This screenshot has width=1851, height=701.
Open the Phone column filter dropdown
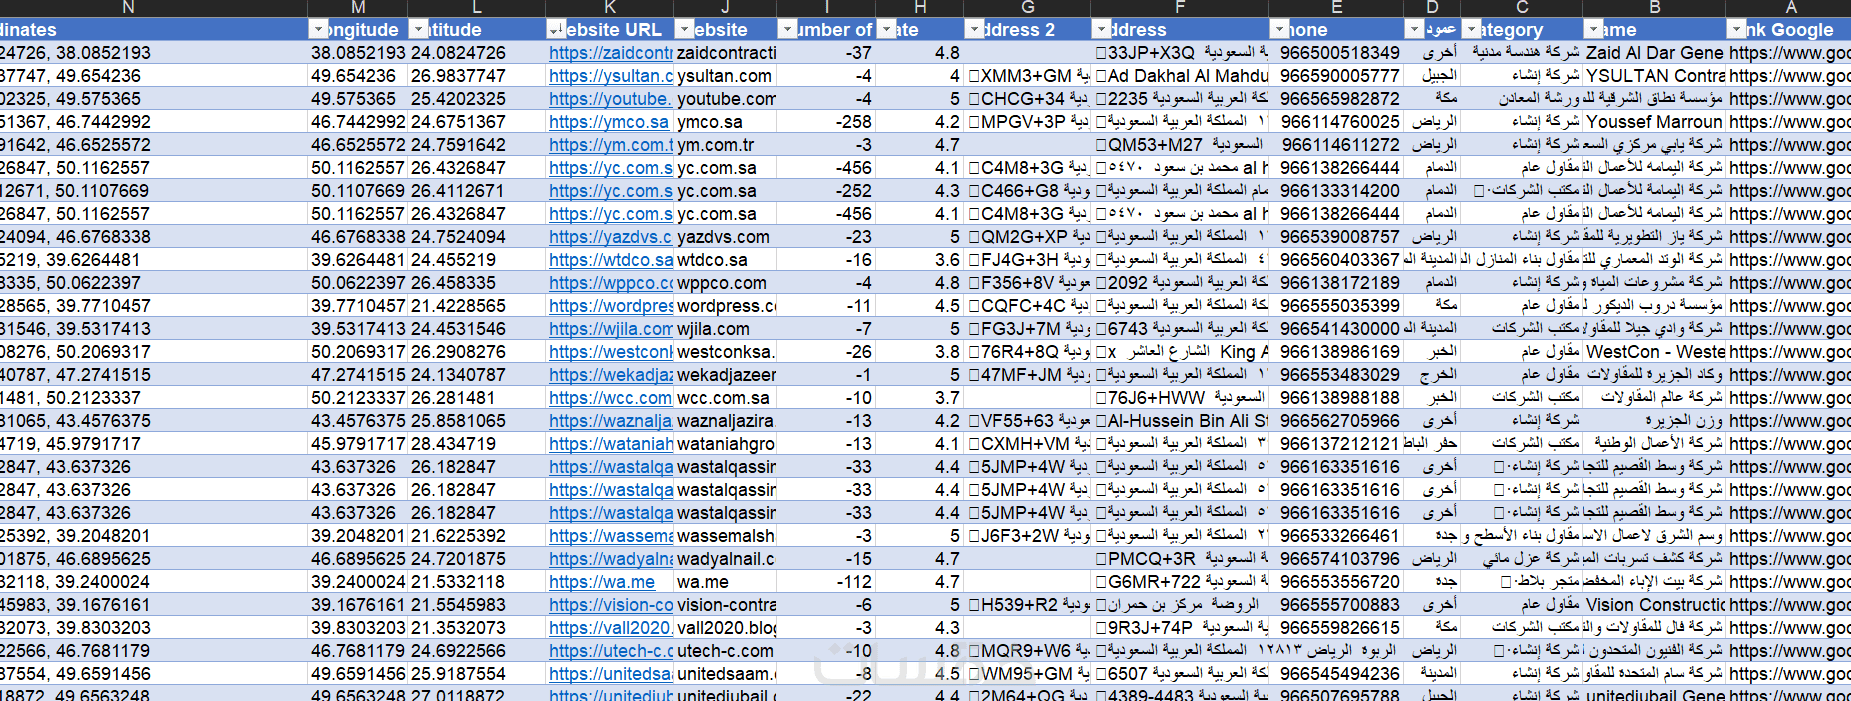click(1279, 29)
